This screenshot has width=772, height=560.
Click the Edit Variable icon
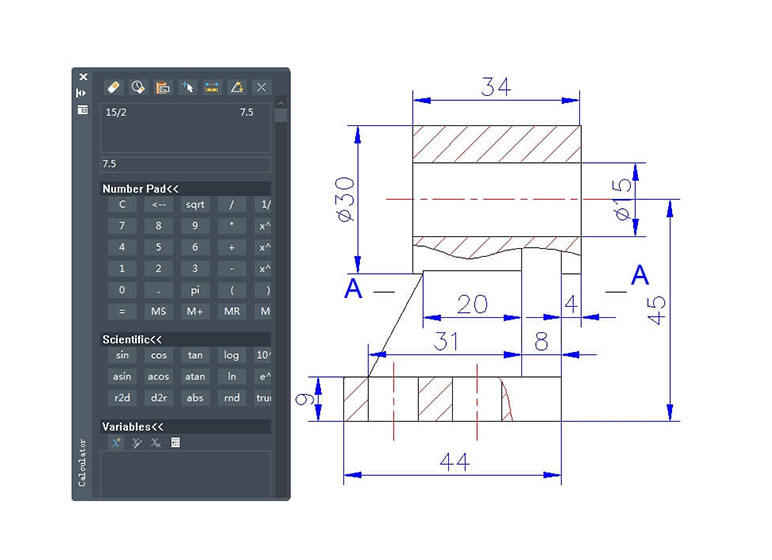136,442
